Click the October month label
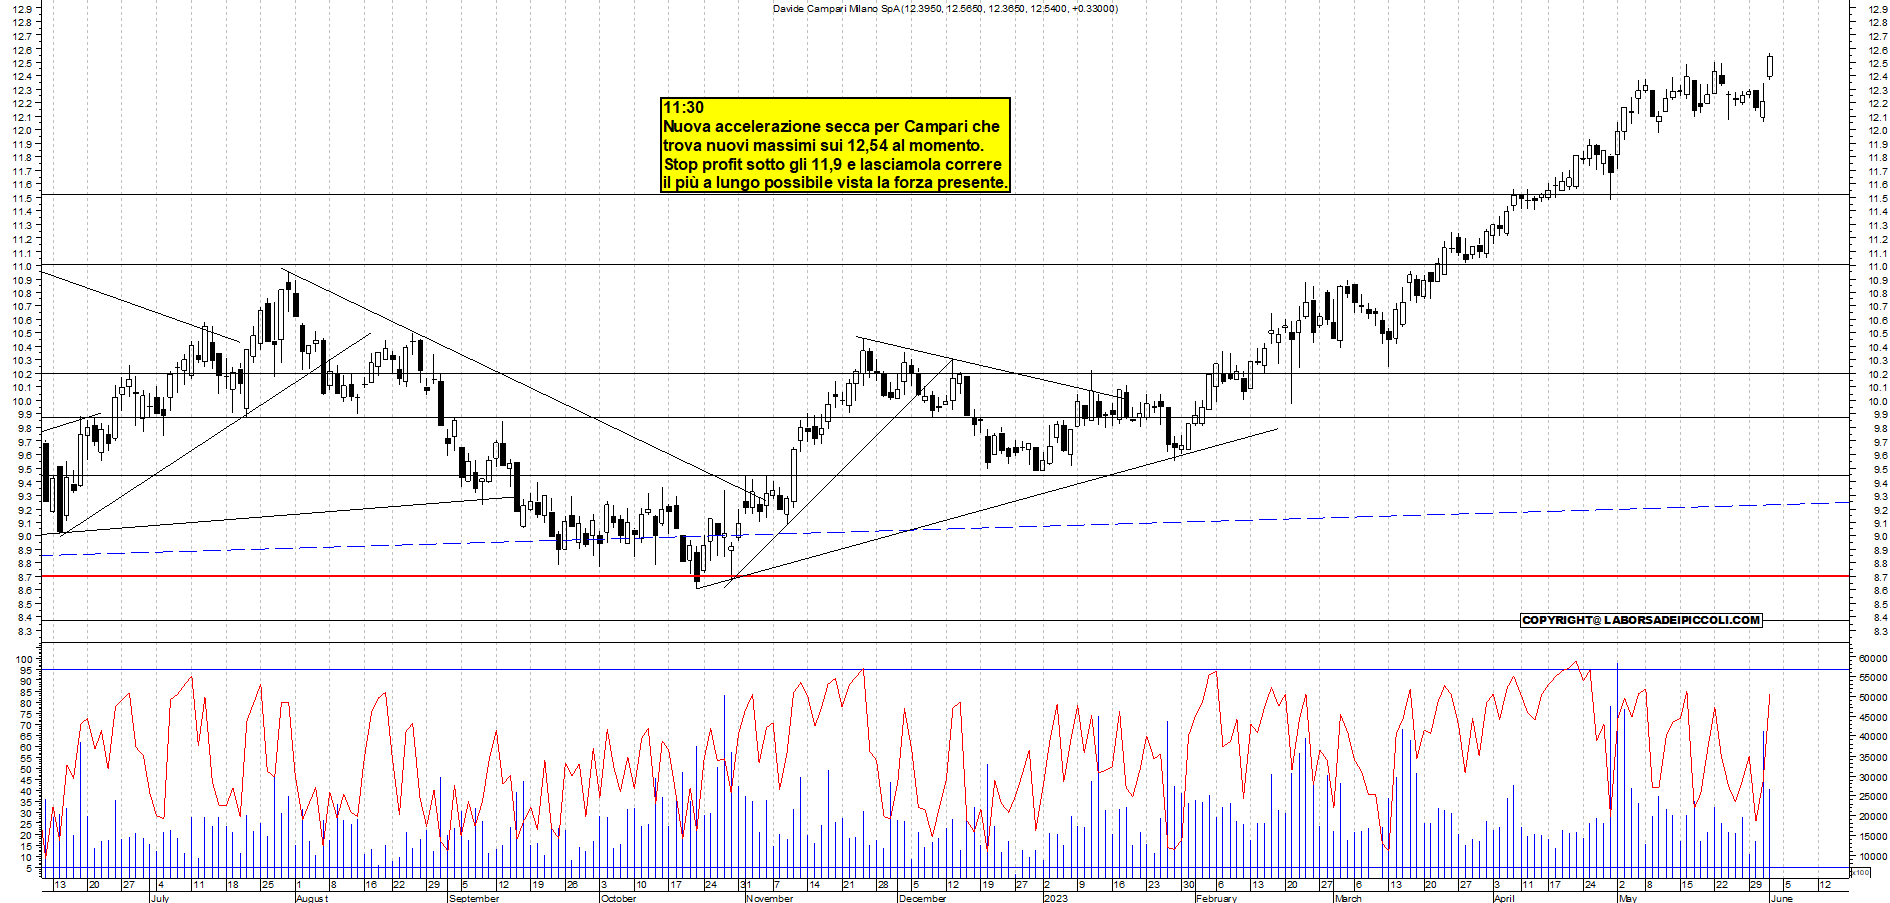Viewport: 1890px width, 903px height. tap(618, 898)
